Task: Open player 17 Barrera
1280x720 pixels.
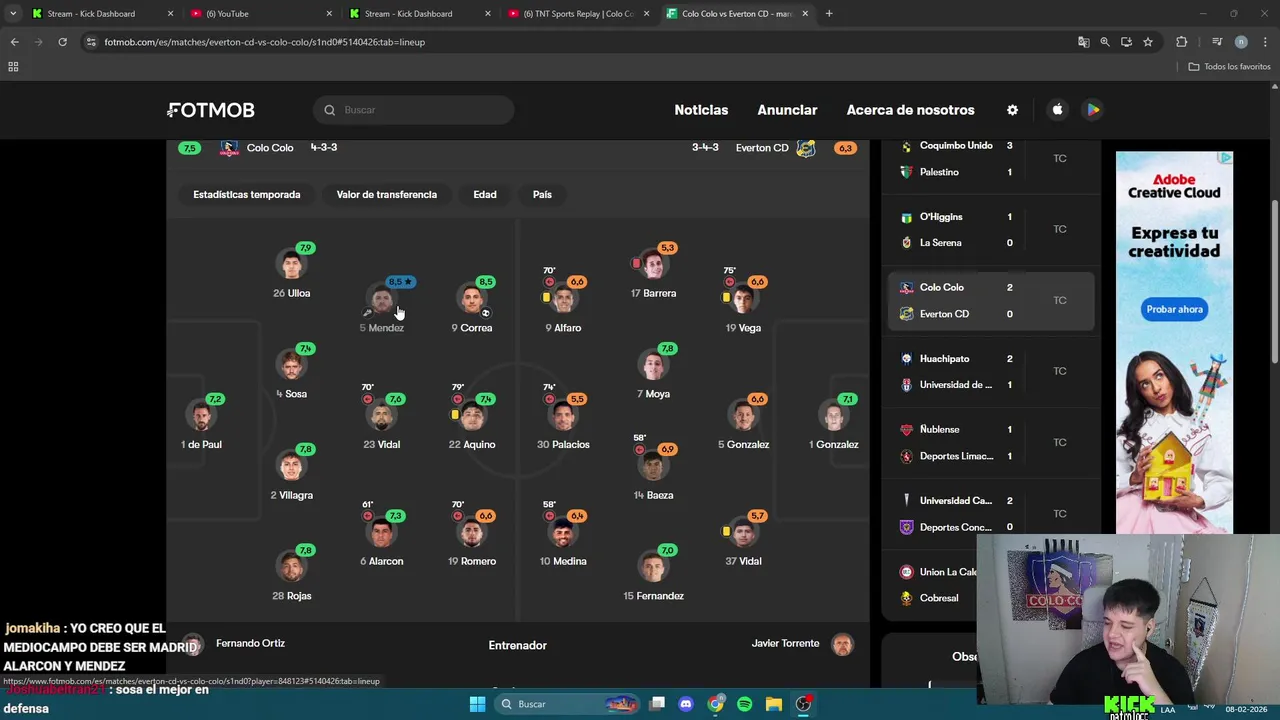Action: 654,271
